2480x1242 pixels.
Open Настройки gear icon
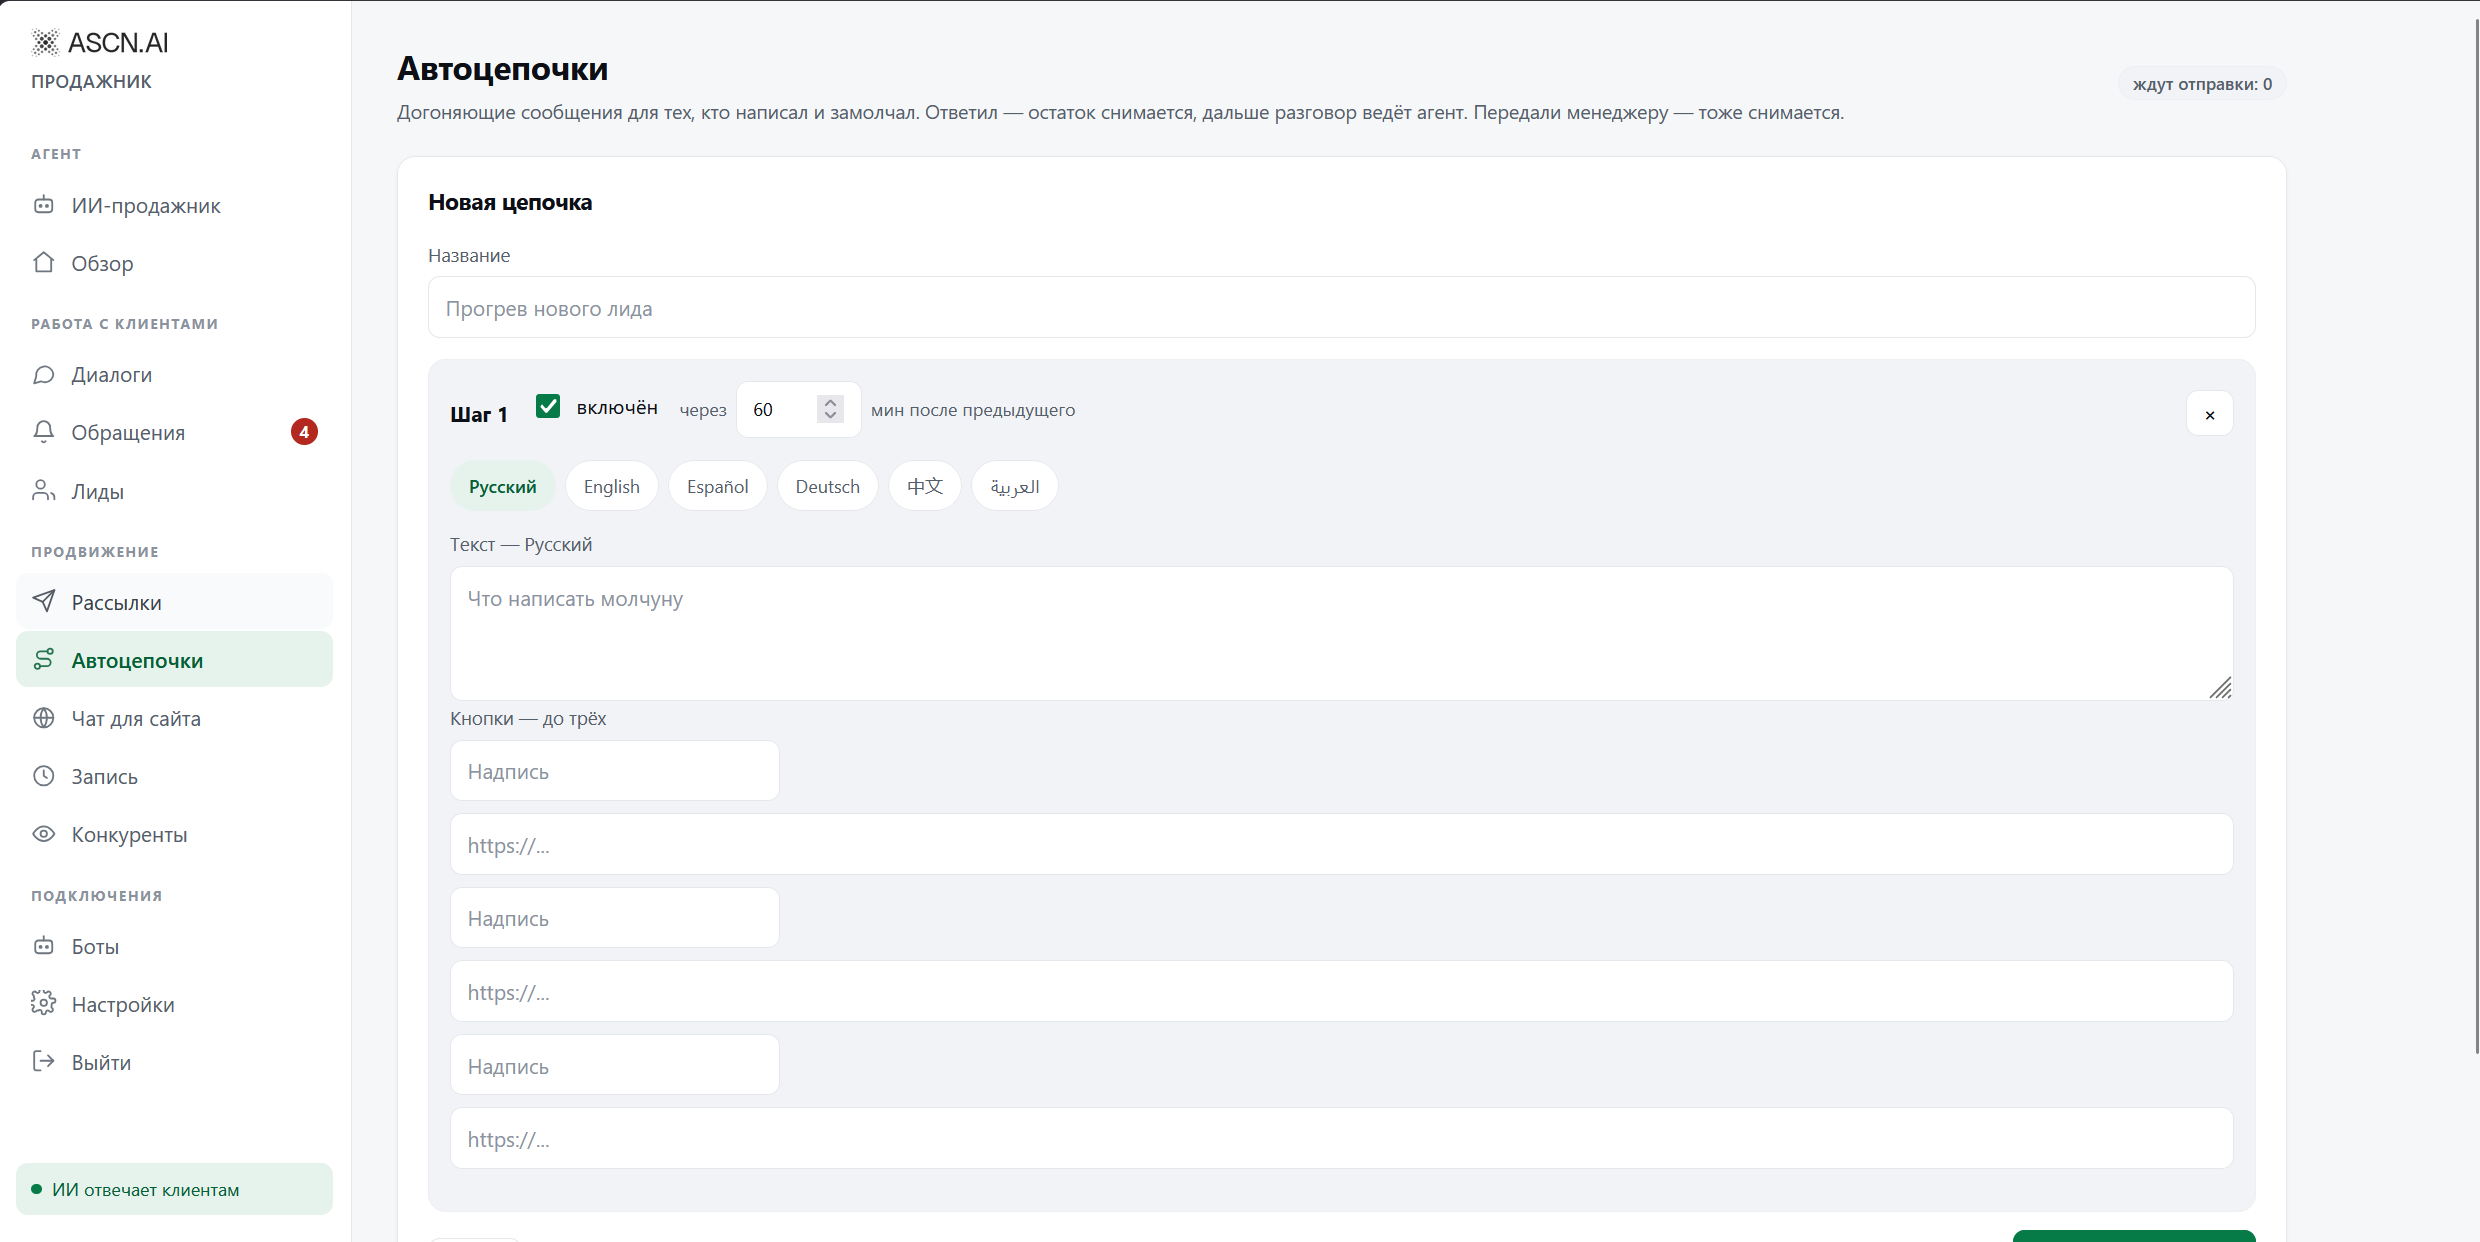pyautogui.click(x=44, y=1003)
